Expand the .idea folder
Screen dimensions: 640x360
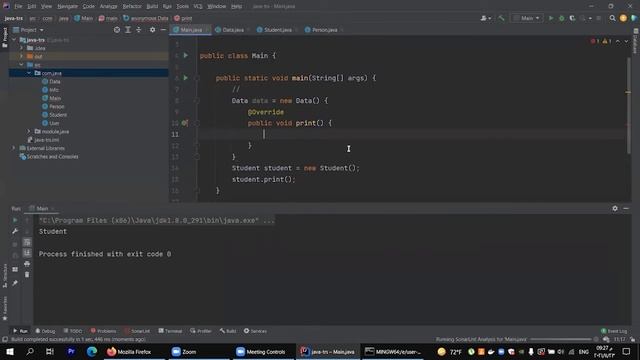(x=22, y=48)
